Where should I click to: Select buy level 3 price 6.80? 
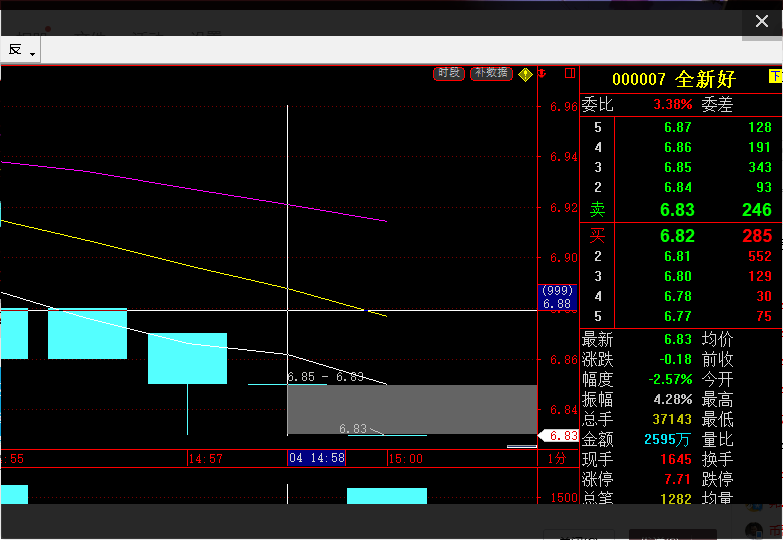(678, 276)
